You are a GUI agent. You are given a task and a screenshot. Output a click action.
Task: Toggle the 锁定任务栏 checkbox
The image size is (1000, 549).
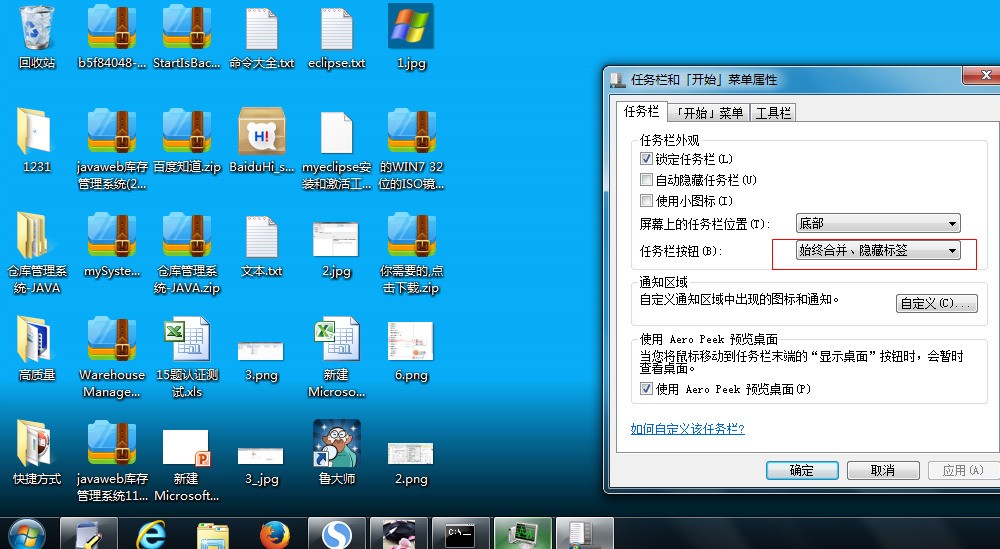click(646, 159)
